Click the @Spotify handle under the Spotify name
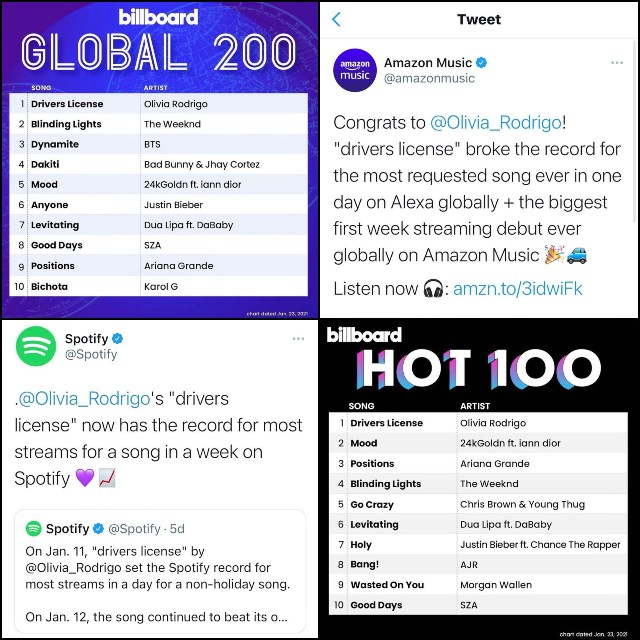640x640 pixels. click(91, 354)
